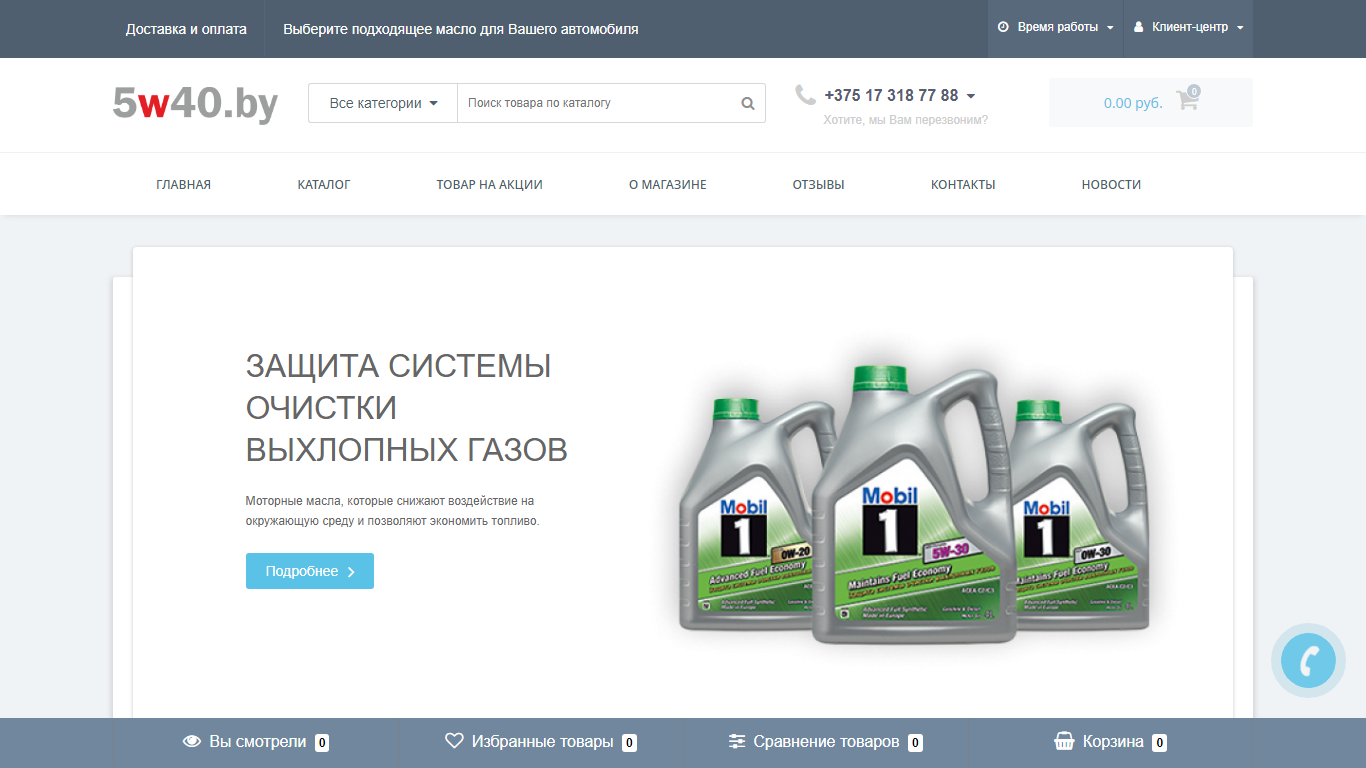Click the eye icon in bottom bar
The height and width of the screenshot is (768, 1366).
click(192, 742)
